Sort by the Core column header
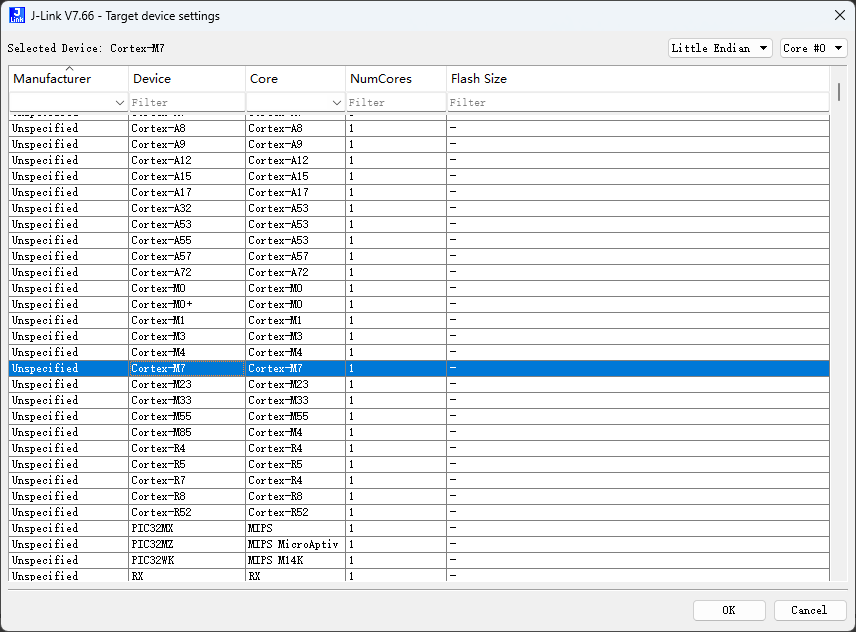 tap(295, 79)
